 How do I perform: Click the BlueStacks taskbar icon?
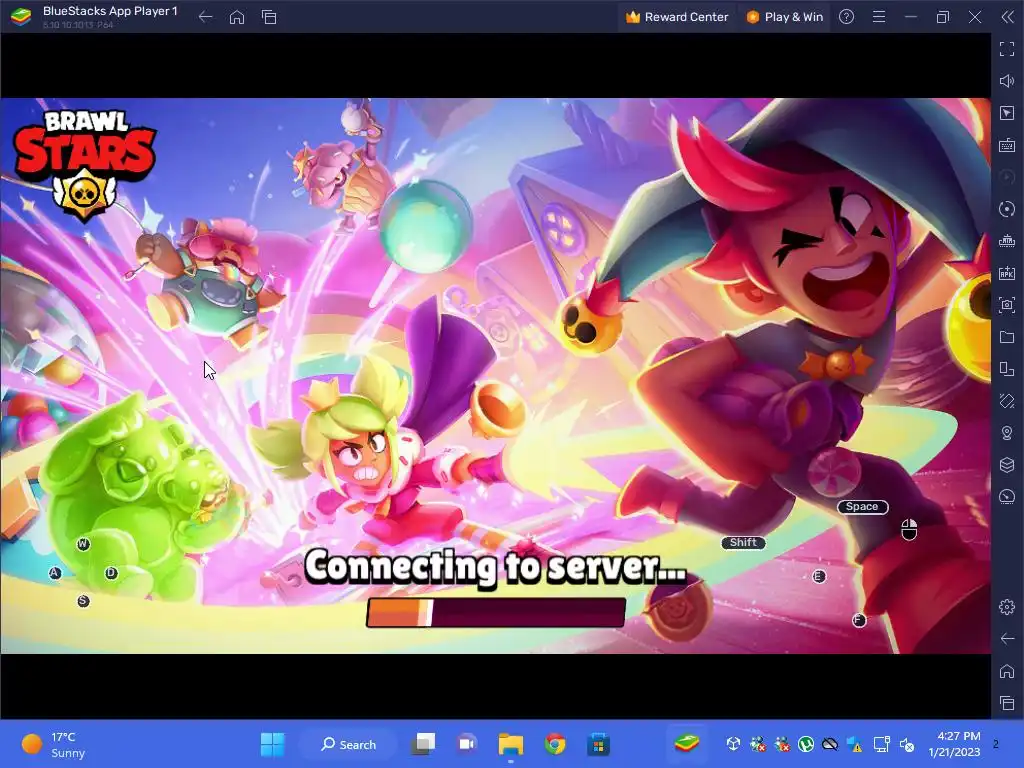pyautogui.click(x=686, y=744)
